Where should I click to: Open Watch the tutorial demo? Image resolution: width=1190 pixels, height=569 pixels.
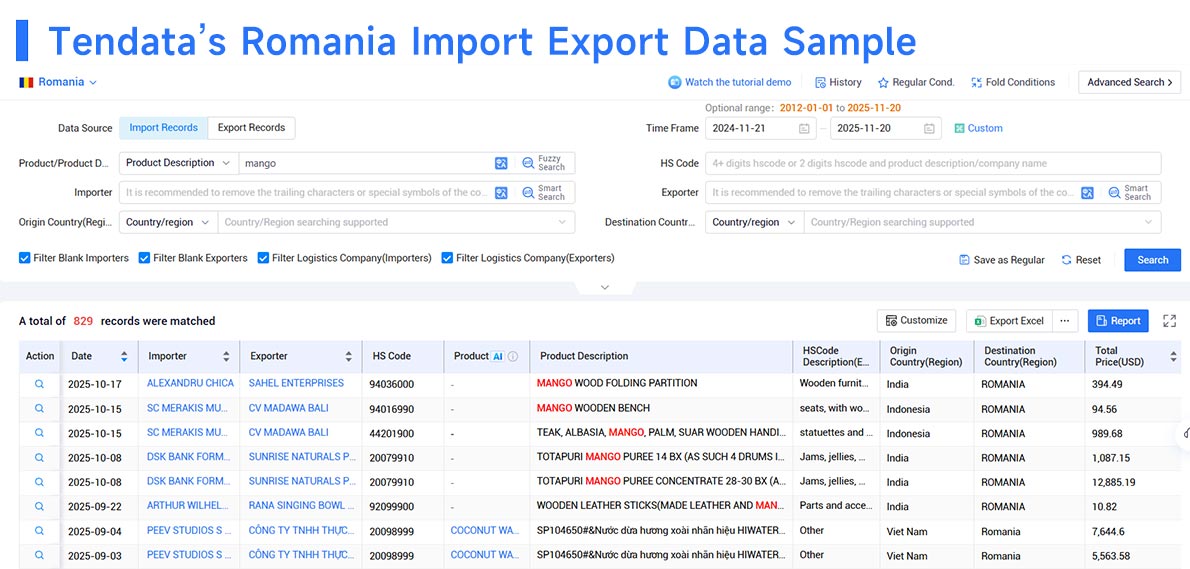coord(729,82)
